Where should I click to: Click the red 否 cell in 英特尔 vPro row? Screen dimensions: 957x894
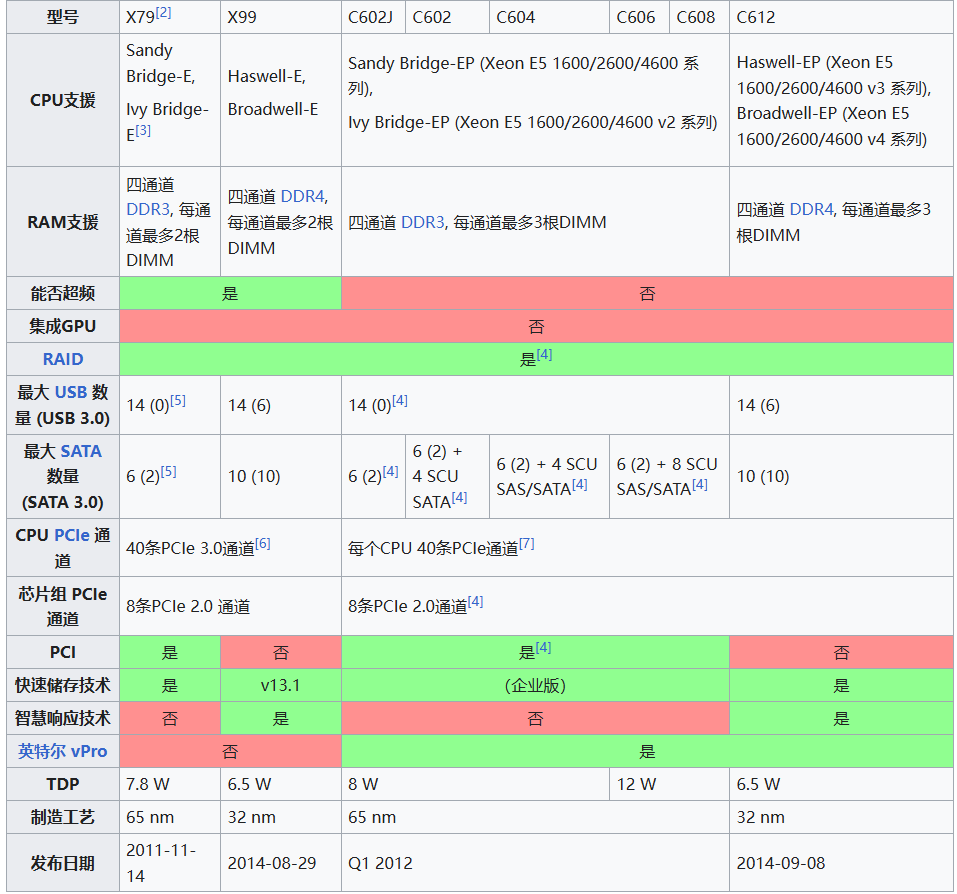point(230,751)
